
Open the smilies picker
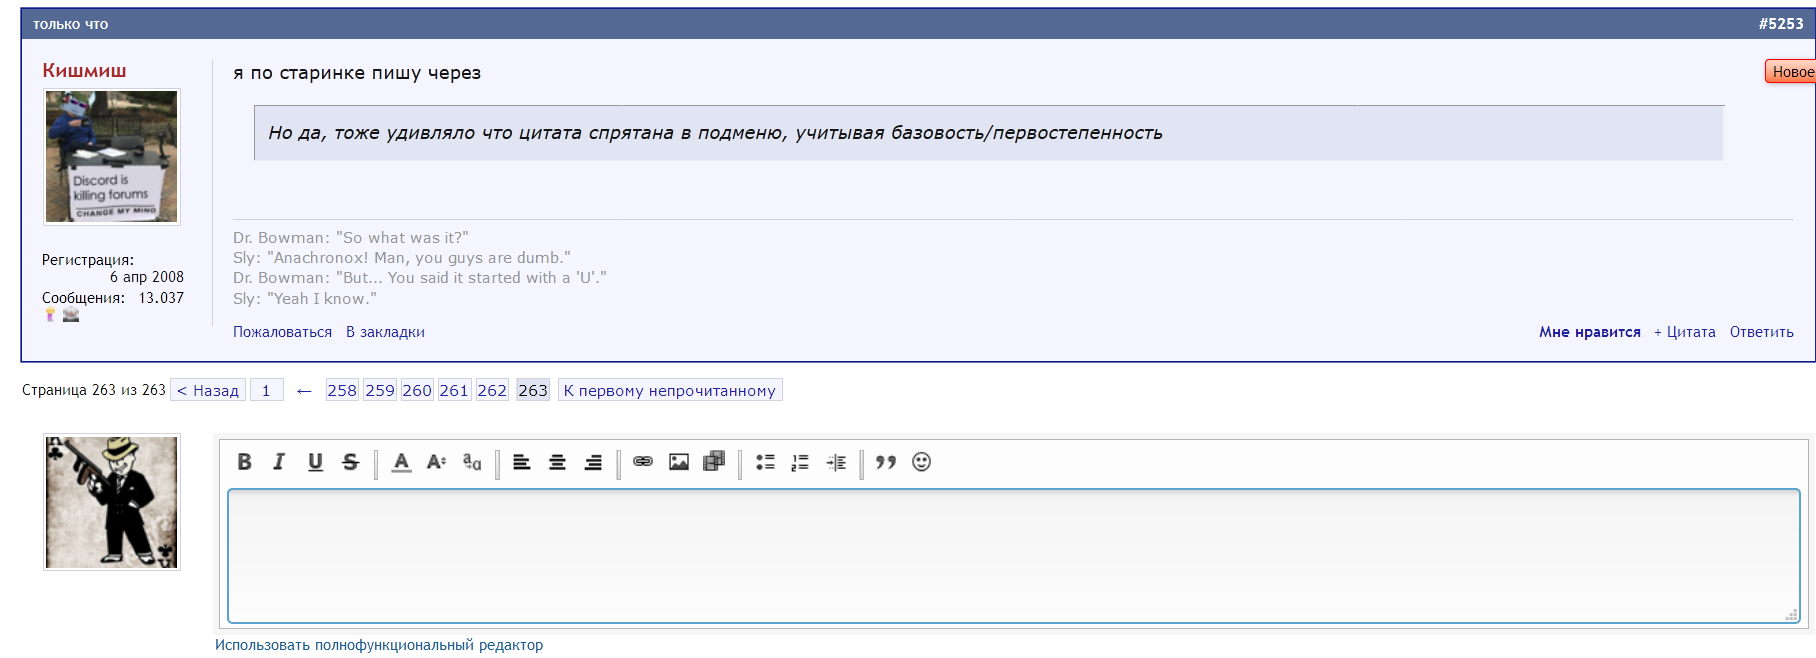coord(922,462)
